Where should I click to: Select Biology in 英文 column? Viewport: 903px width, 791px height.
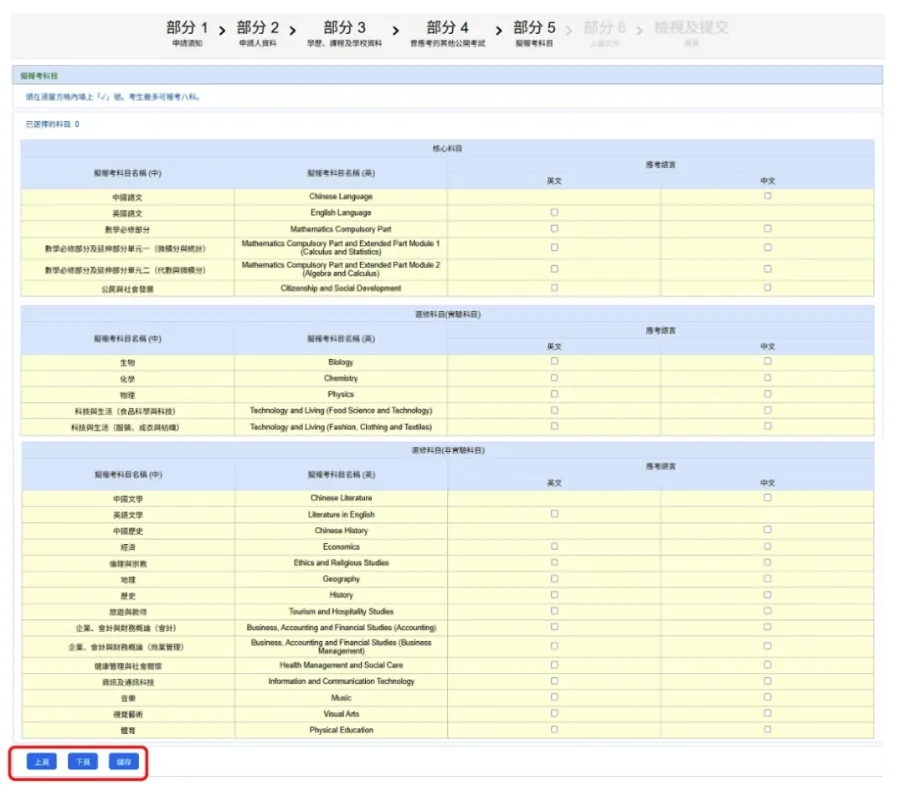coord(554,361)
